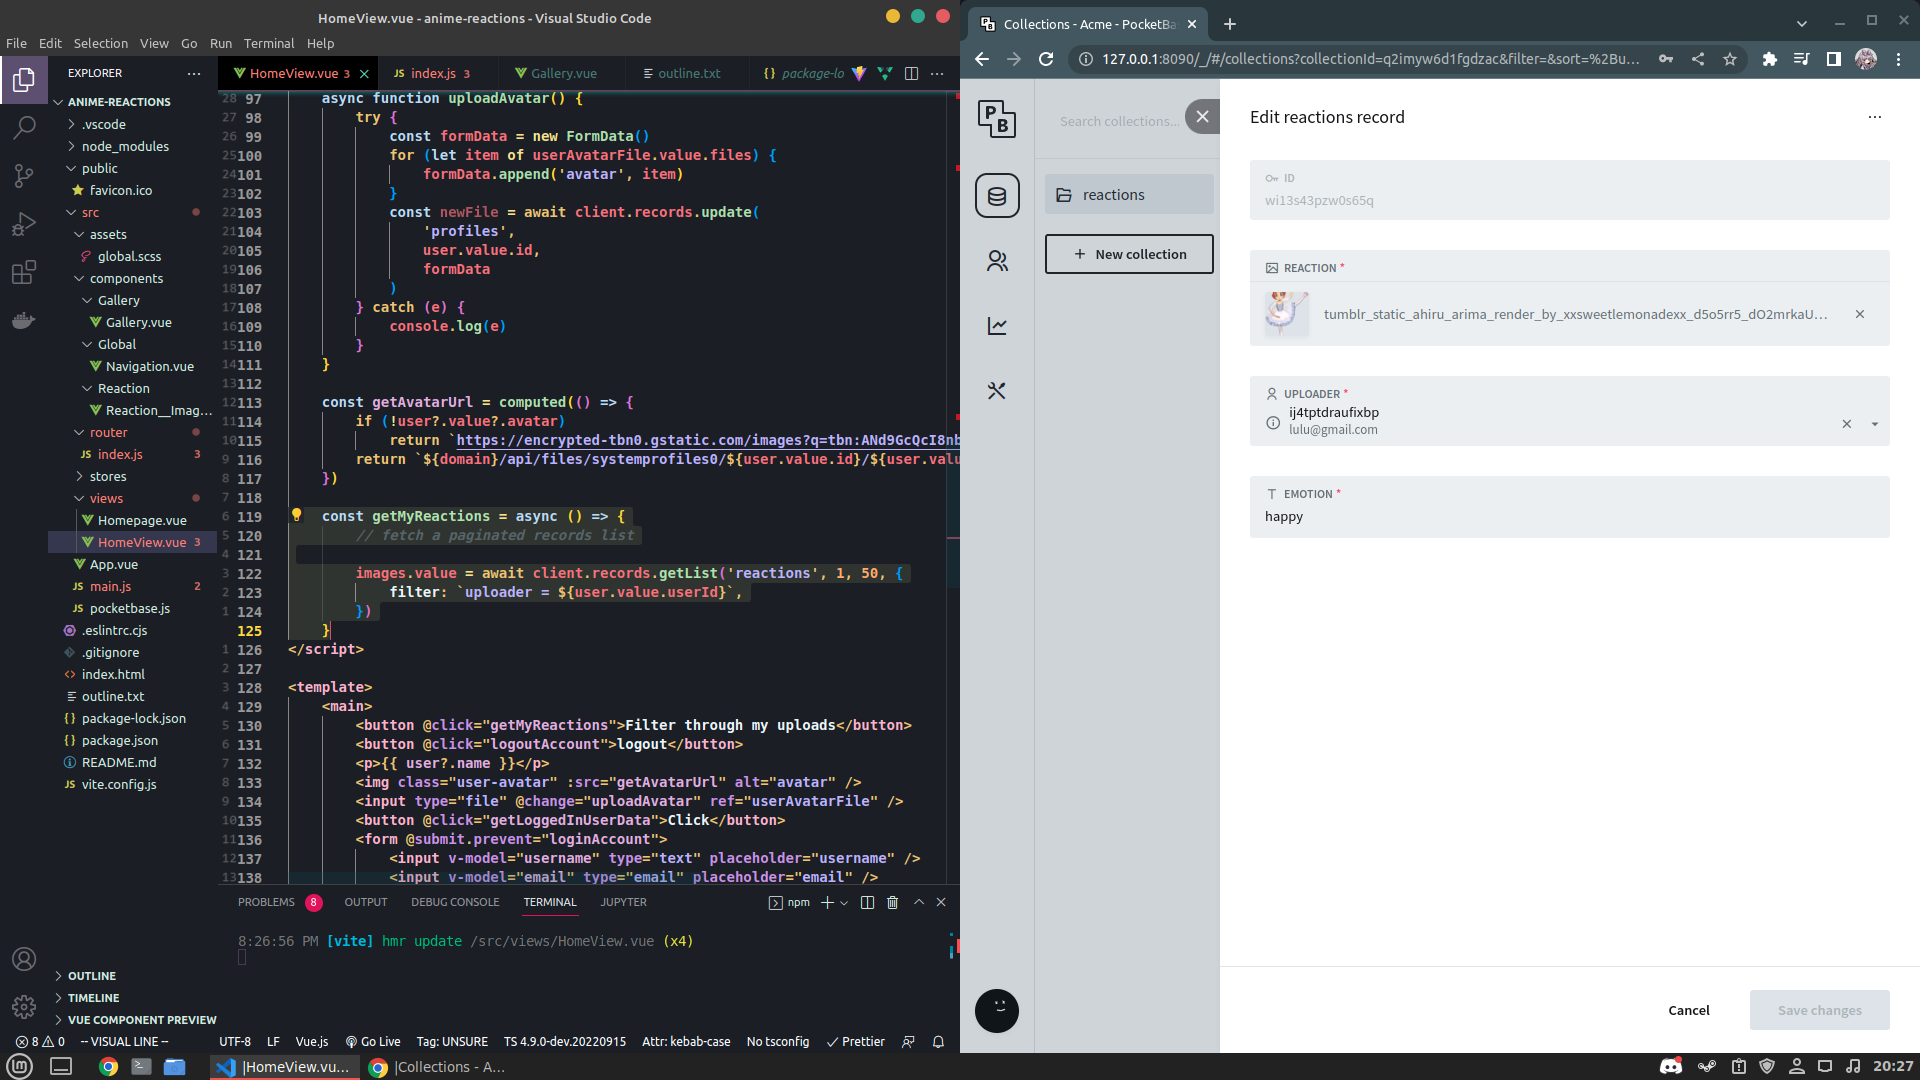Bookmark this page with star icon

(1730, 59)
